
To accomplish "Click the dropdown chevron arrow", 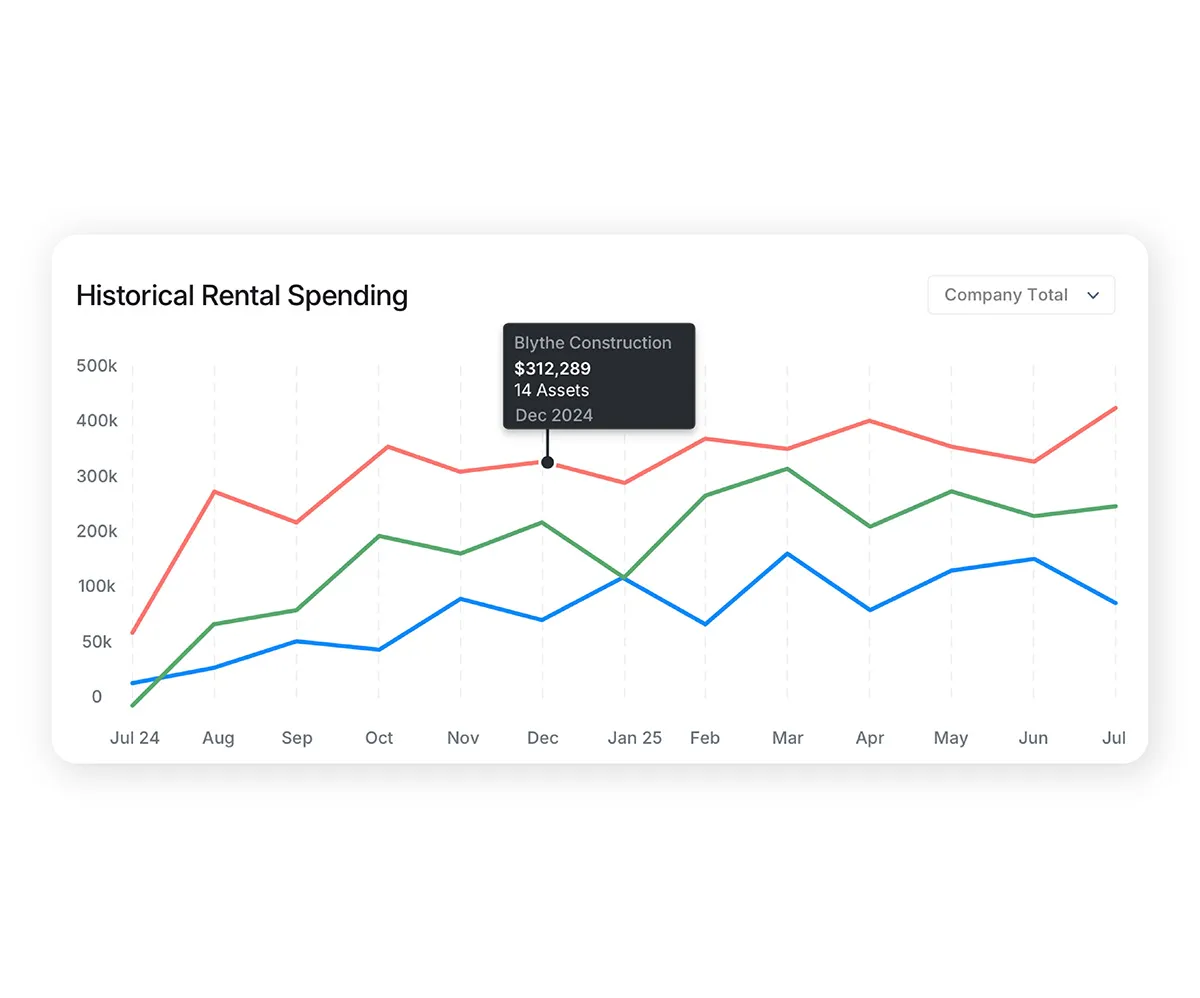I will pos(1093,295).
